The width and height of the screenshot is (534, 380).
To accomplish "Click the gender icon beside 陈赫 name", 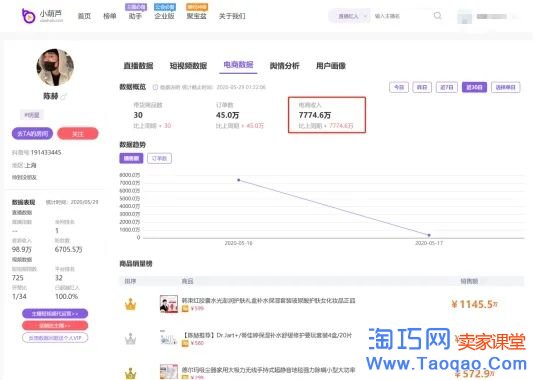I will coord(64,96).
